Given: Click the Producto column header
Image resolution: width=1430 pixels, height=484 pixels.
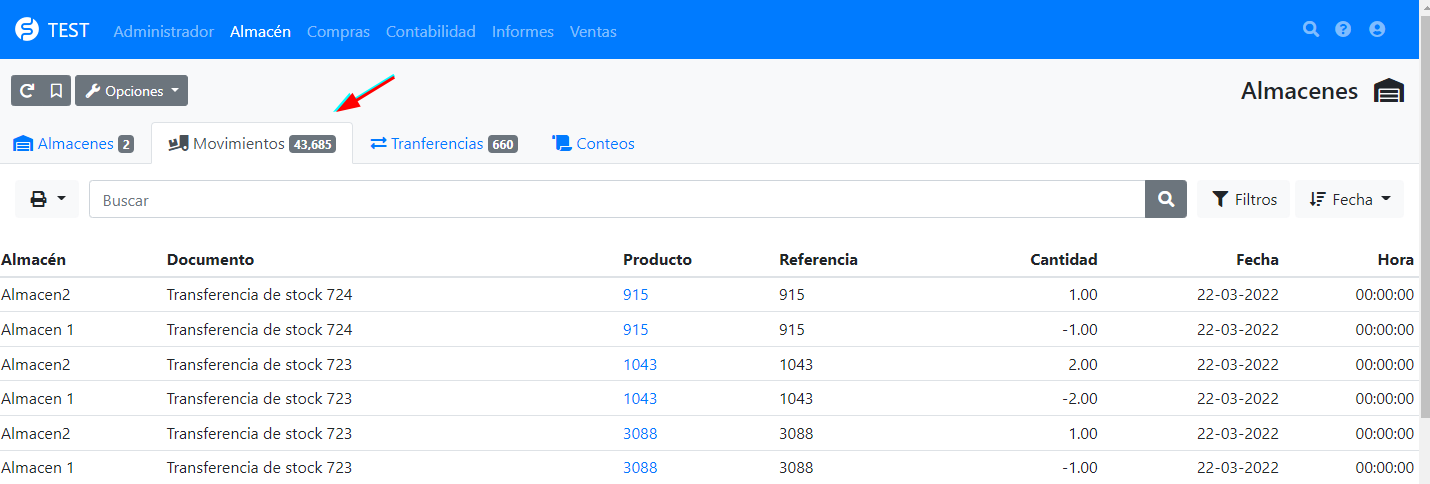Looking at the screenshot, I should pyautogui.click(x=657, y=259).
